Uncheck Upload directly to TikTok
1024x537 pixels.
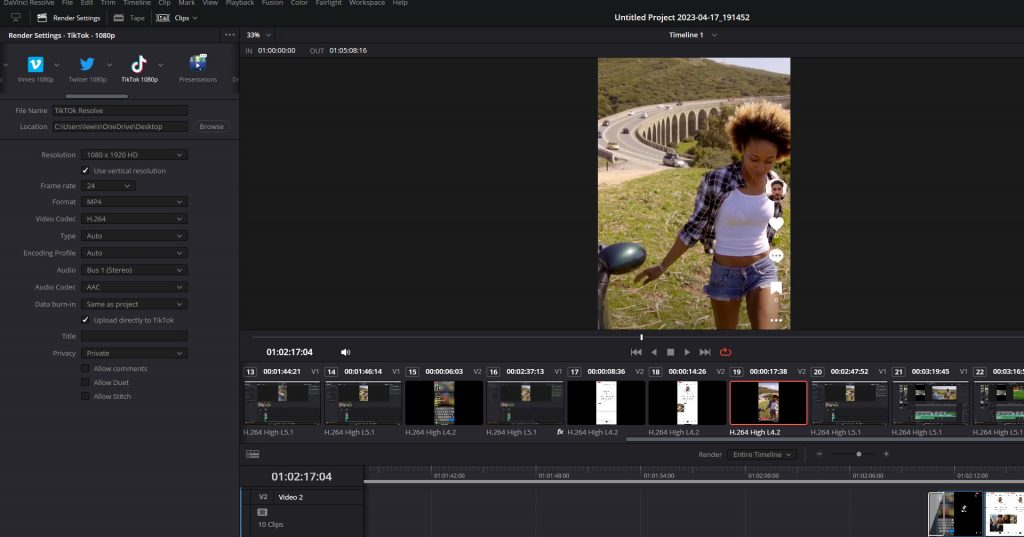[85, 320]
